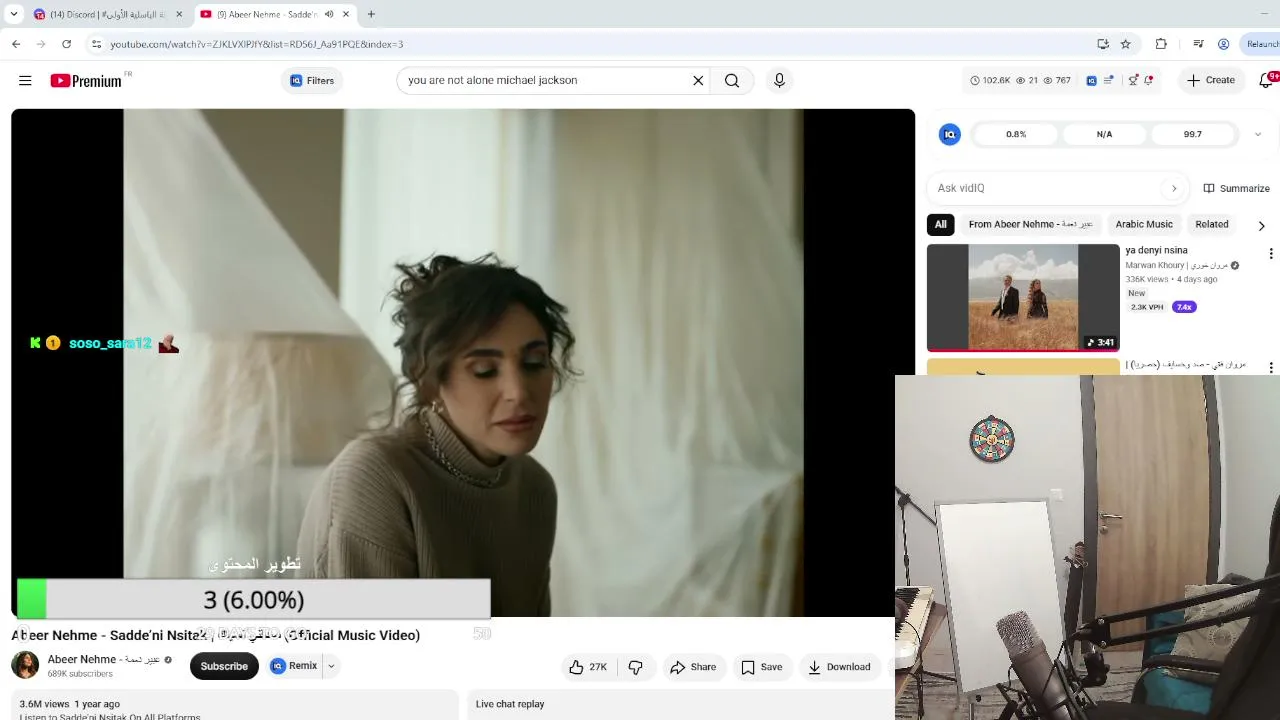Select the From Abeer Nehme chip

tap(1030, 224)
